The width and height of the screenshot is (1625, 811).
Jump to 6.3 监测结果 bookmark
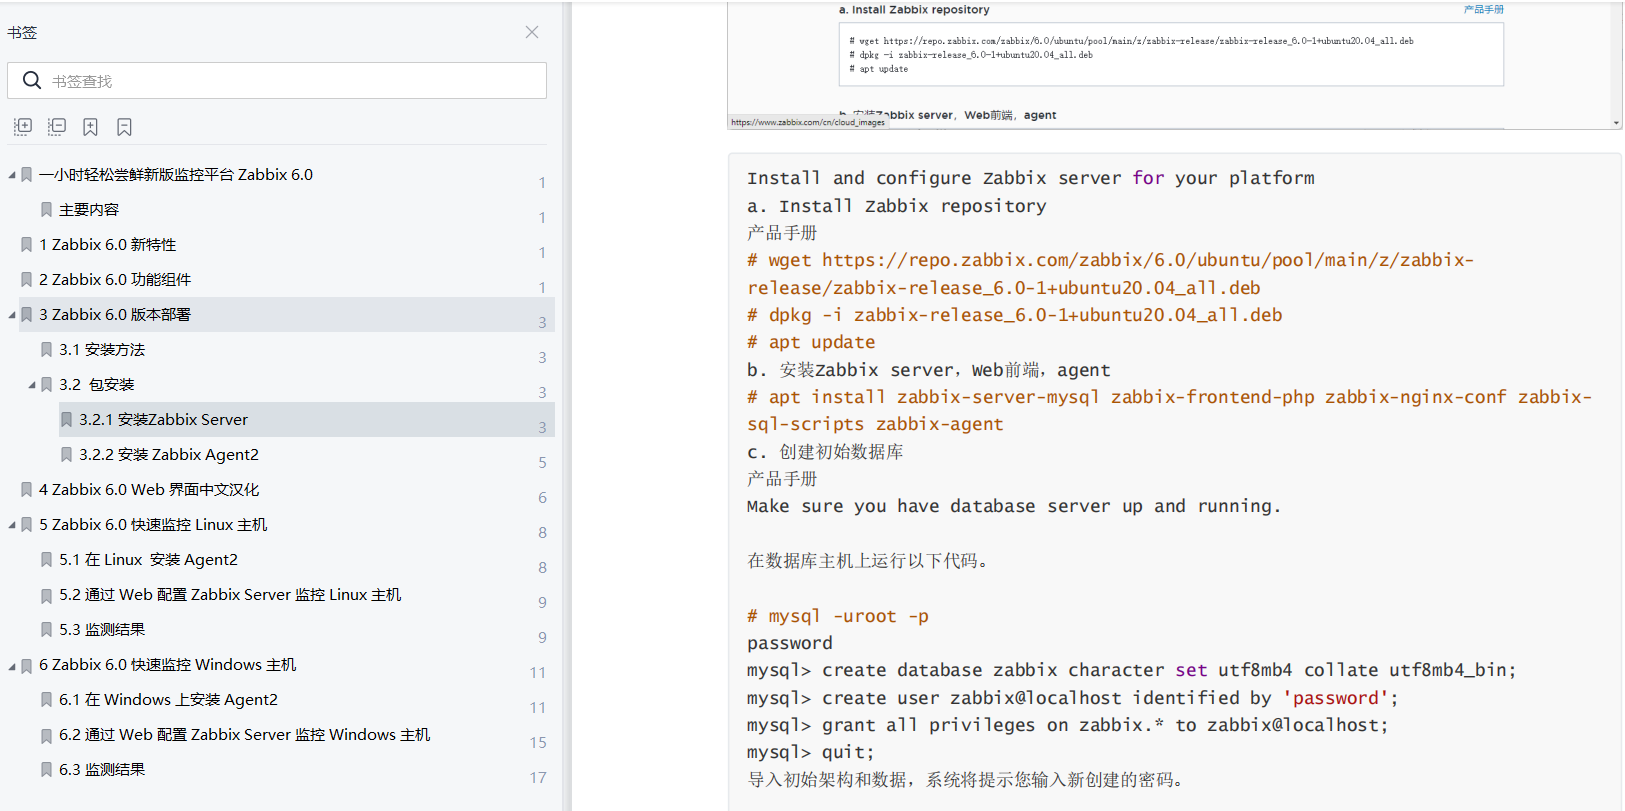pyautogui.click(x=102, y=769)
